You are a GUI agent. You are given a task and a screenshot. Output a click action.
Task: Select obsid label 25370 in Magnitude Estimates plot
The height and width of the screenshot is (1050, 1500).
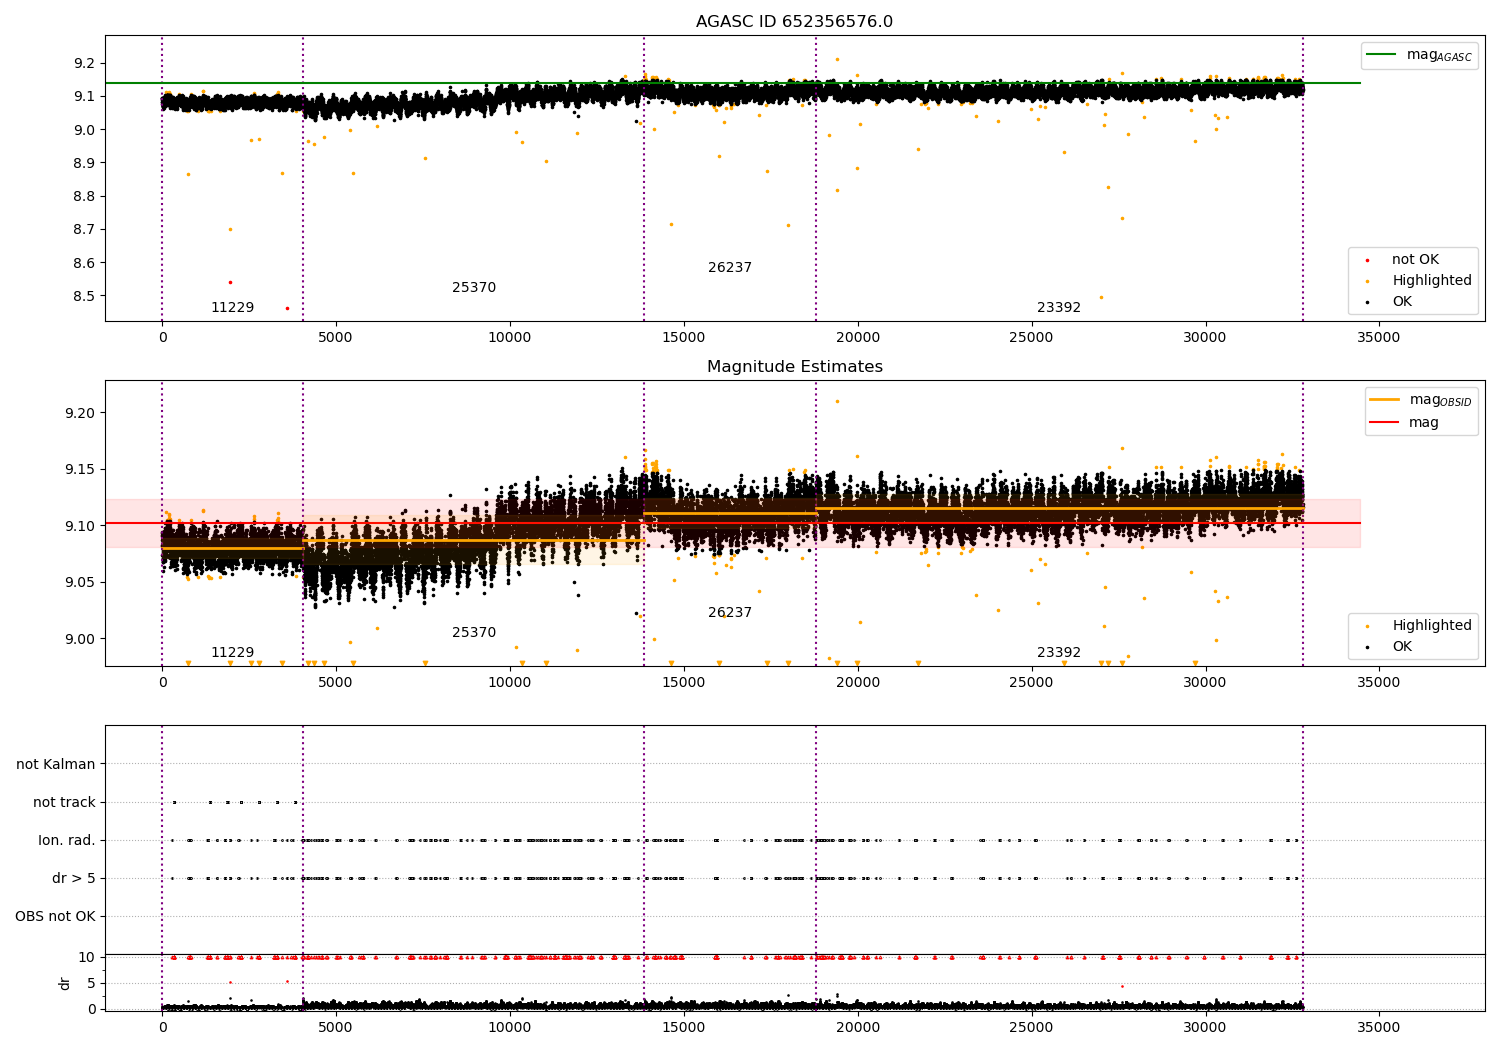coord(474,633)
